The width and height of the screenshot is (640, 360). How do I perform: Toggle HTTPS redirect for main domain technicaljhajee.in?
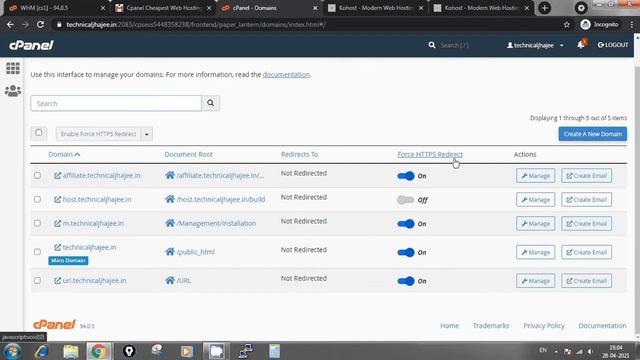[406, 252]
